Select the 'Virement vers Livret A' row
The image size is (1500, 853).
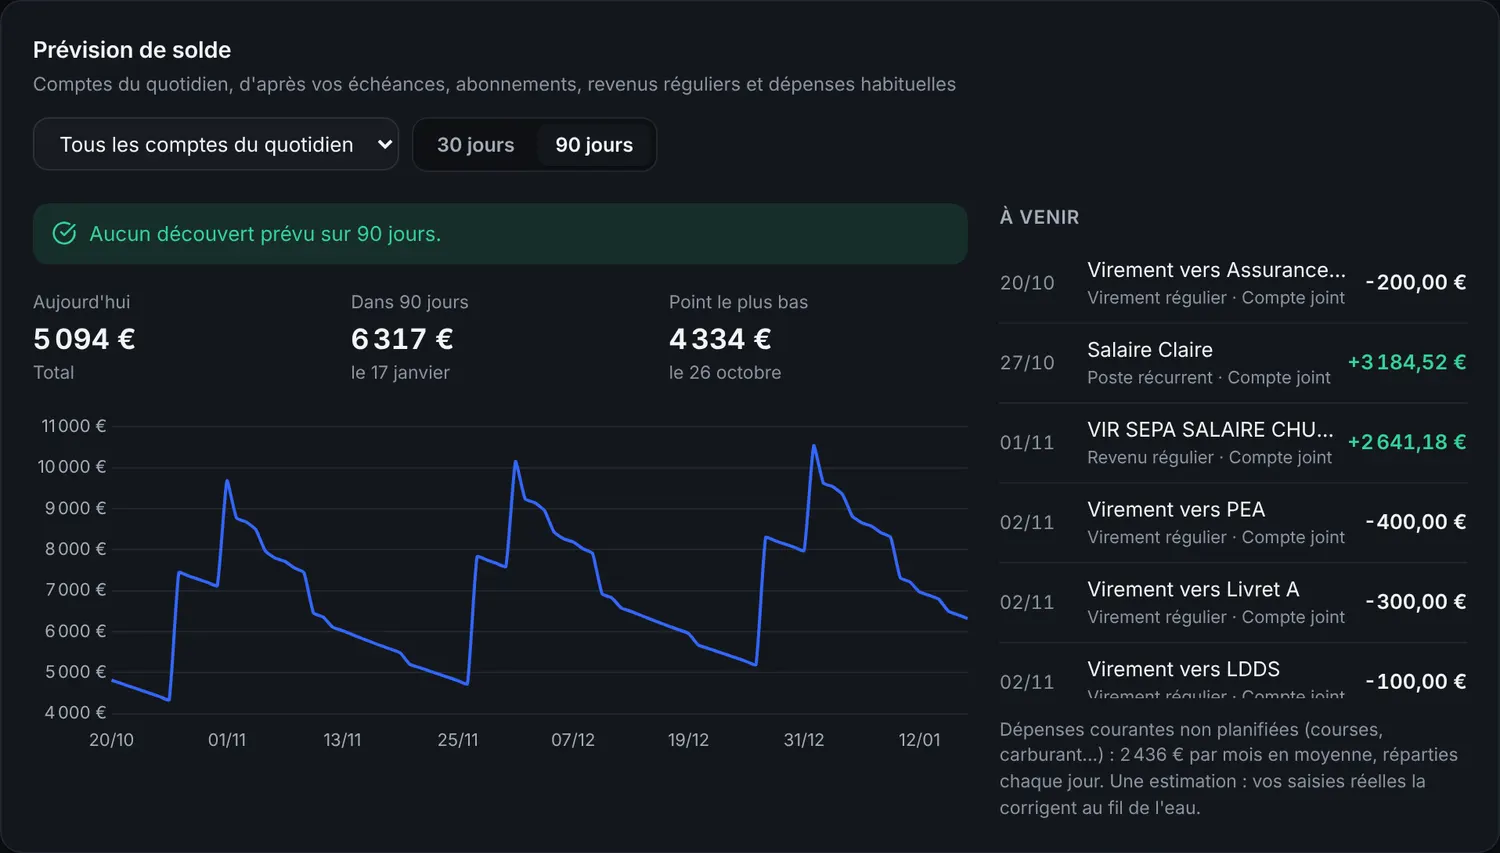click(x=1233, y=603)
